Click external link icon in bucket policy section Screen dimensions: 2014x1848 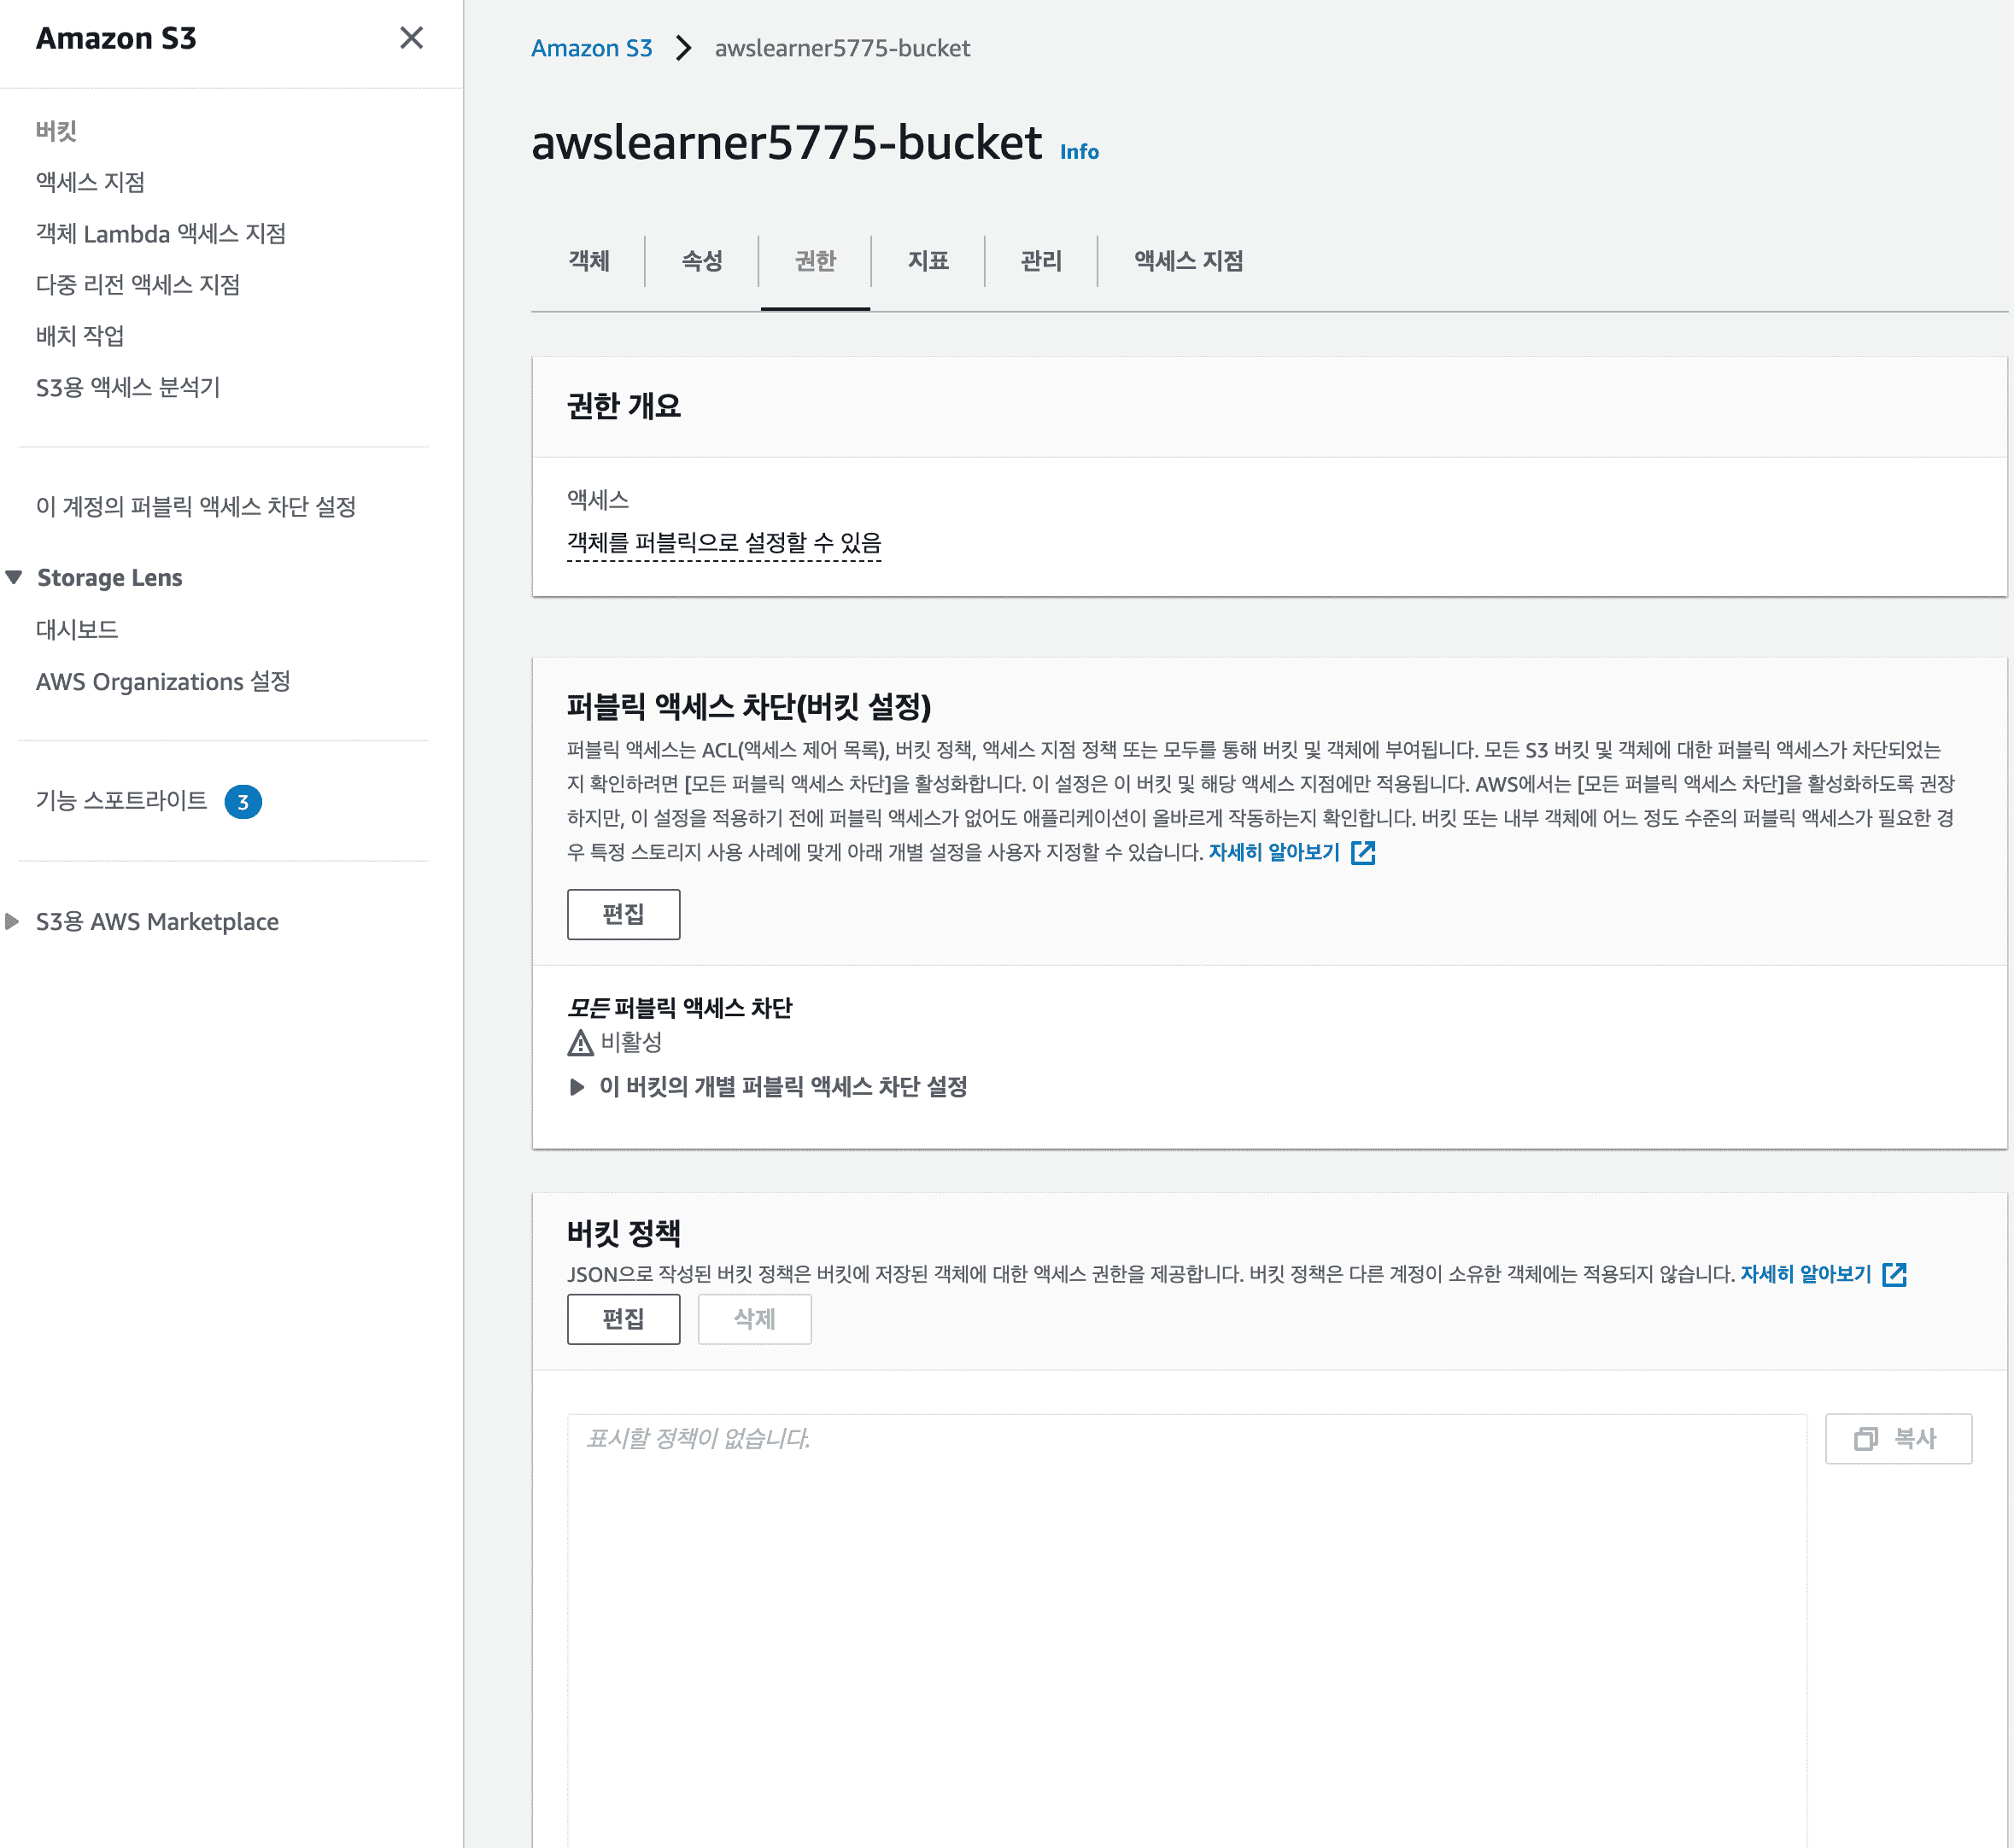[x=1894, y=1275]
